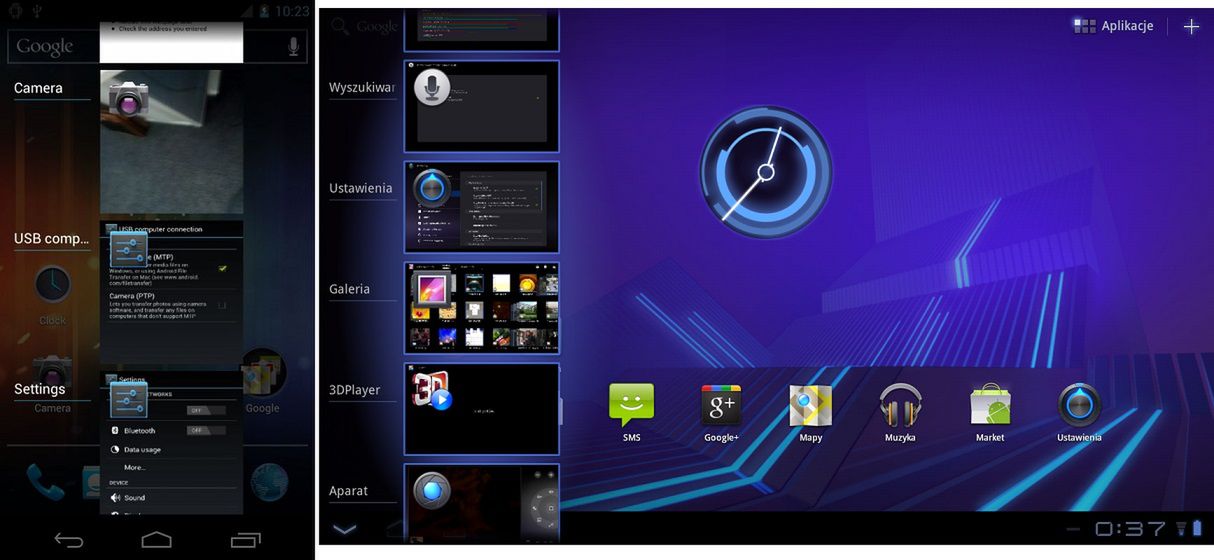Tap the battery icon in phone status bar
Screen dimensions: 1214x560
tap(263, 11)
